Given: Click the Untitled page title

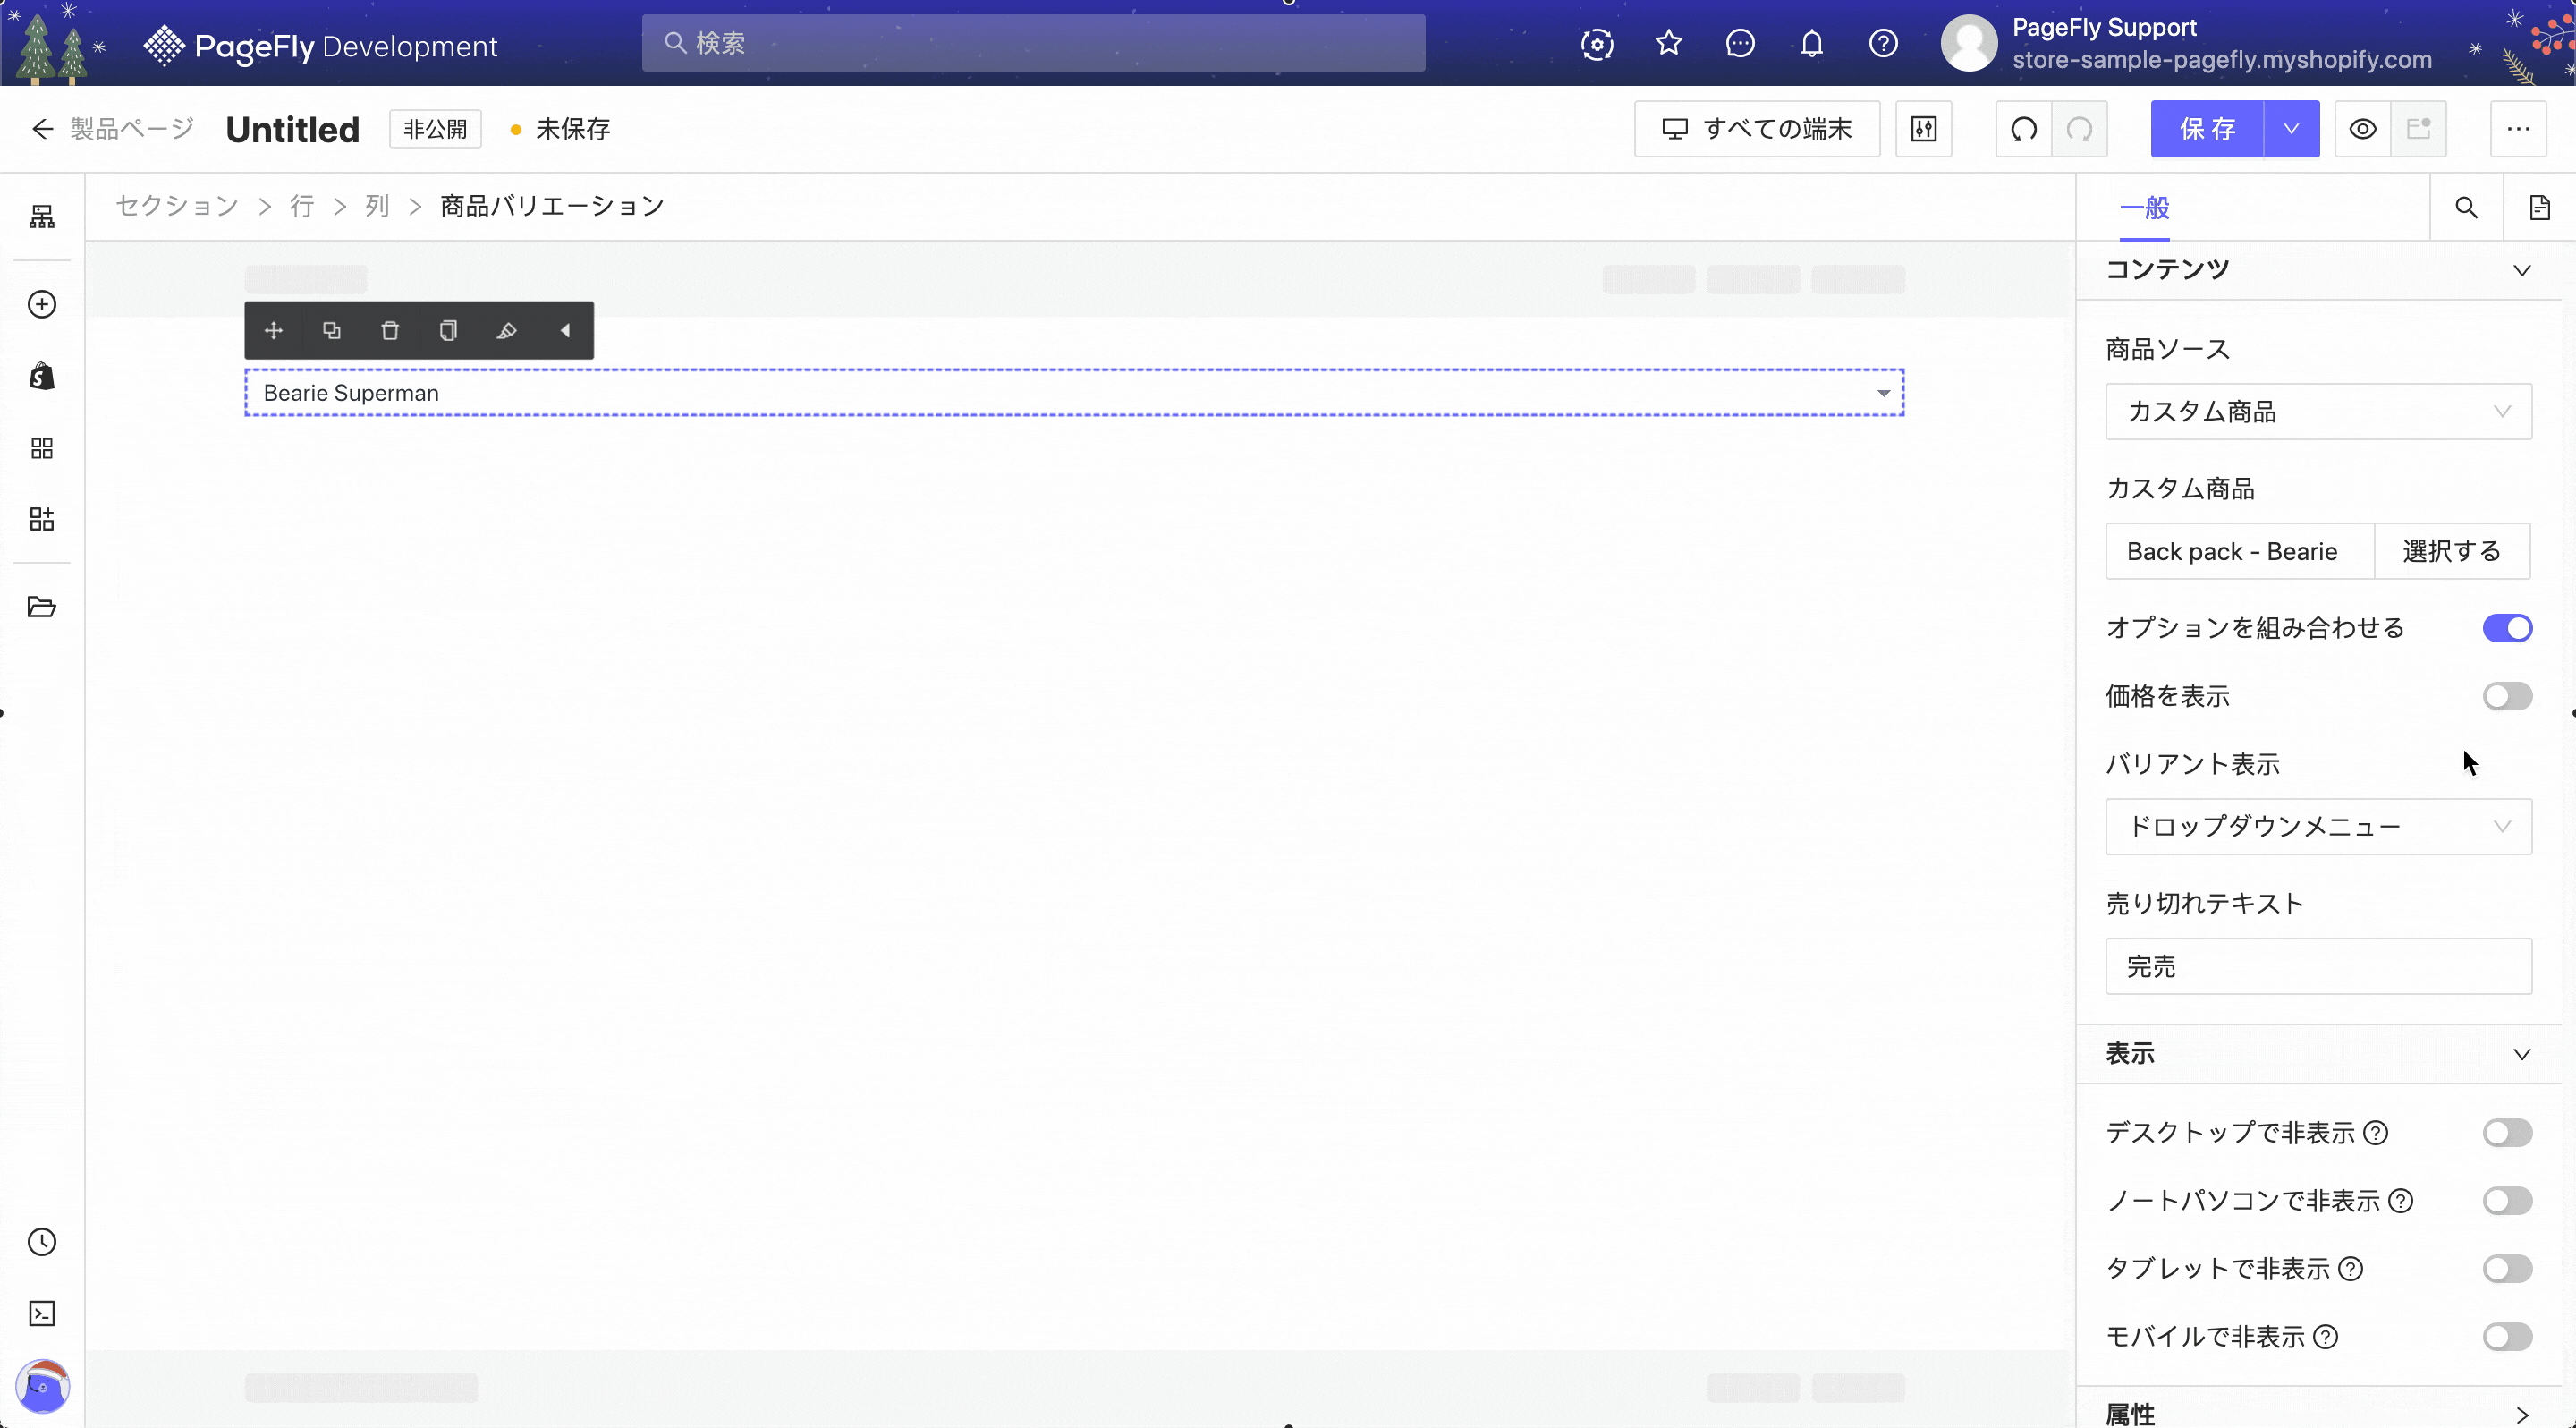Looking at the screenshot, I should pos(292,129).
